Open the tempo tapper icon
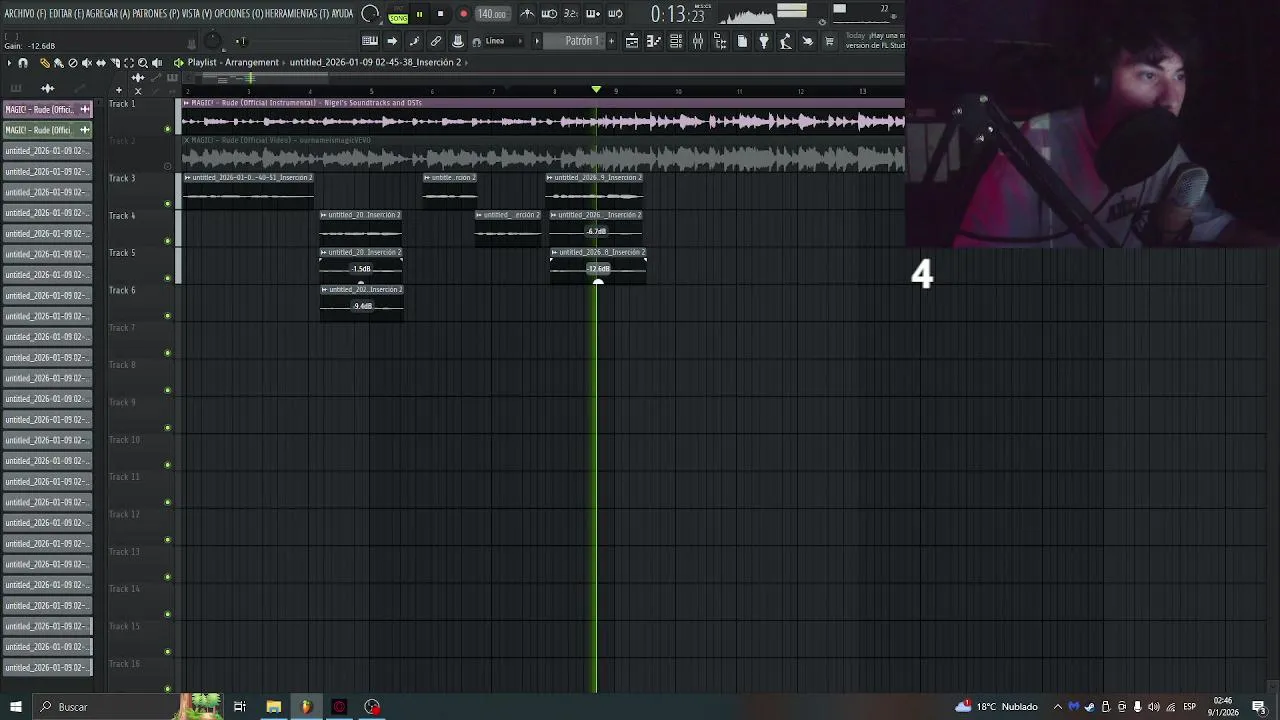The image size is (1280, 720). point(786,41)
